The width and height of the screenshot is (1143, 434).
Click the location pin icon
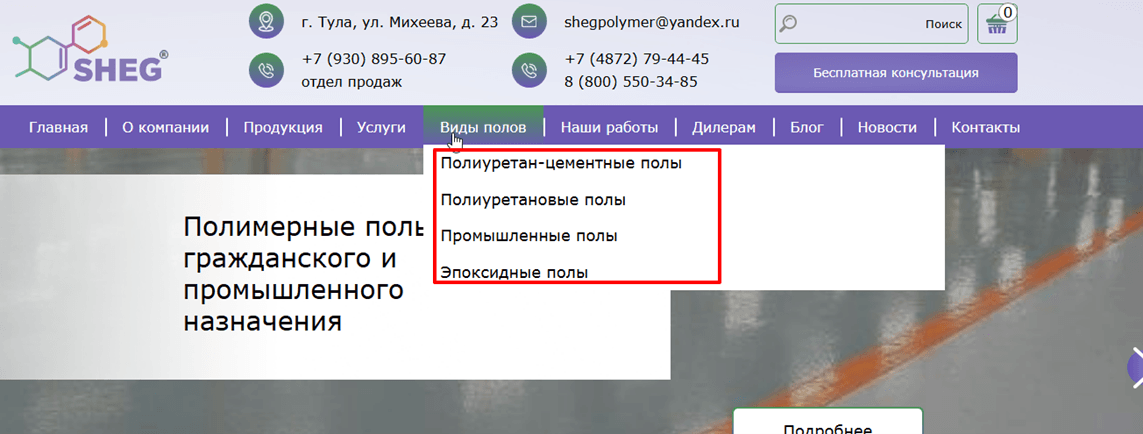point(267,22)
